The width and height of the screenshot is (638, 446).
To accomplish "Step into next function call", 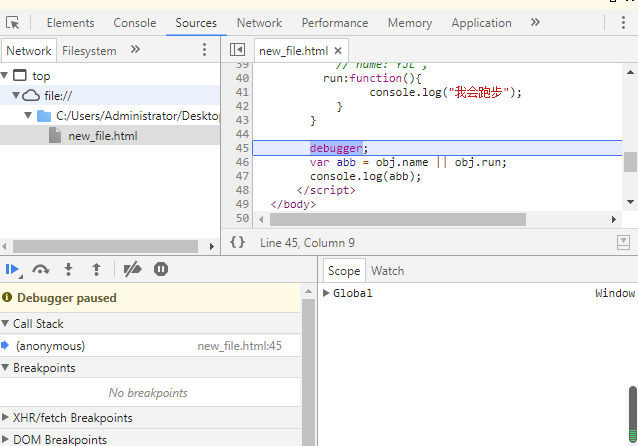I will [x=68, y=269].
